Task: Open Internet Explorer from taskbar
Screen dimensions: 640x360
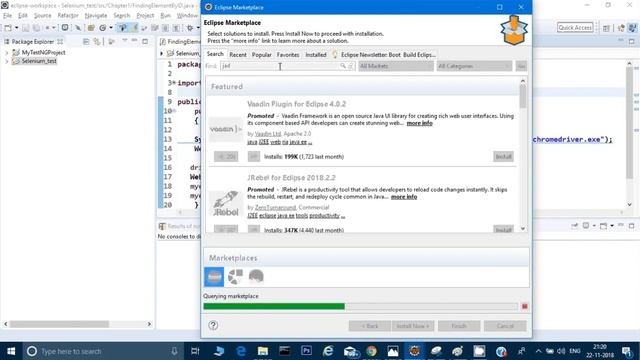Action: coord(328,351)
